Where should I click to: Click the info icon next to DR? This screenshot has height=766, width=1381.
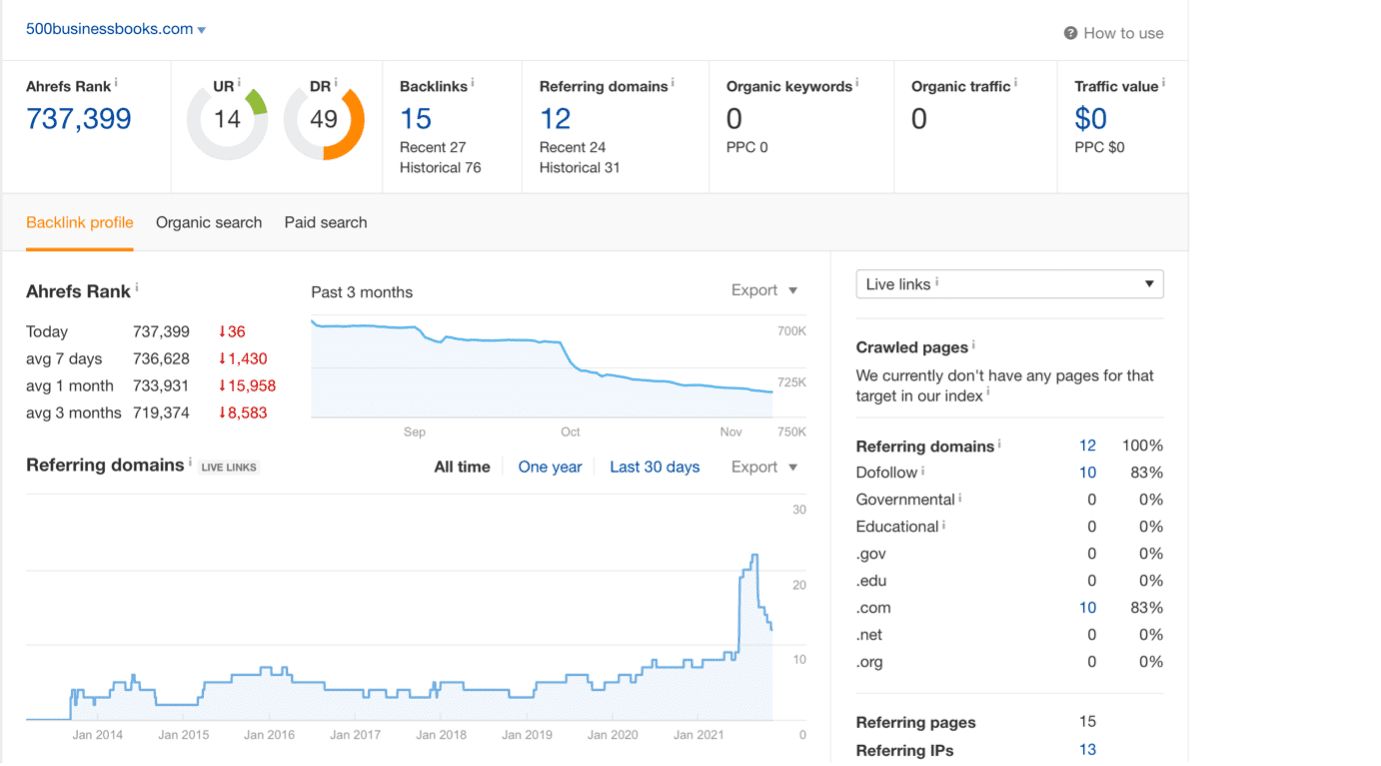pos(336,83)
